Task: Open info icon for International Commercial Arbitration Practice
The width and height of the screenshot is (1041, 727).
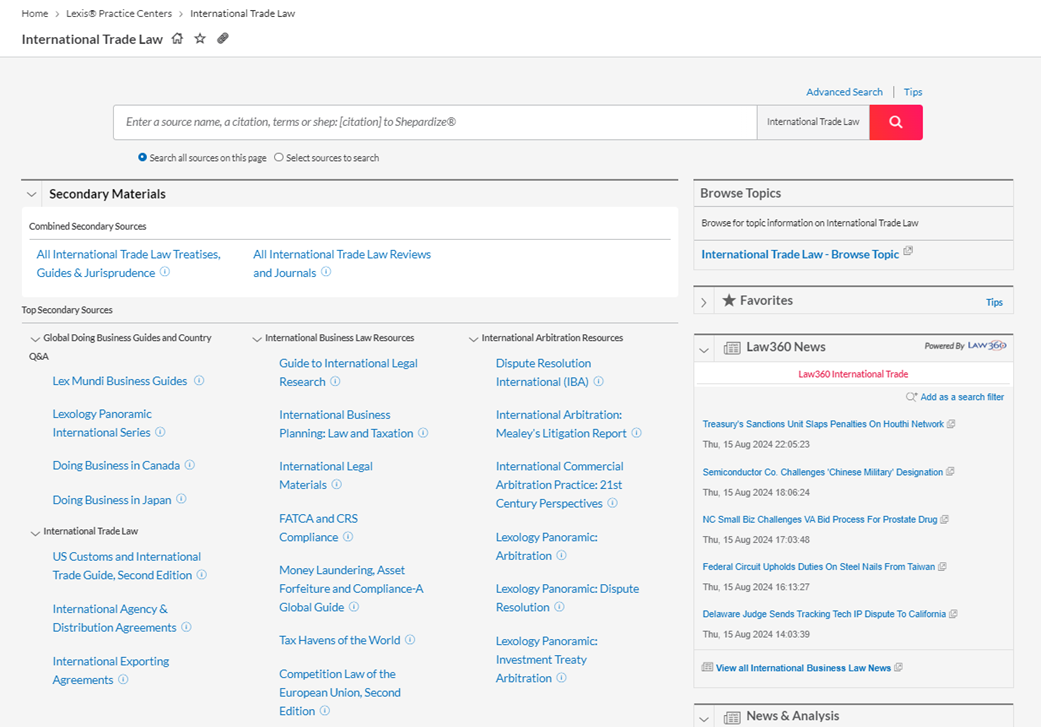Action: (612, 503)
